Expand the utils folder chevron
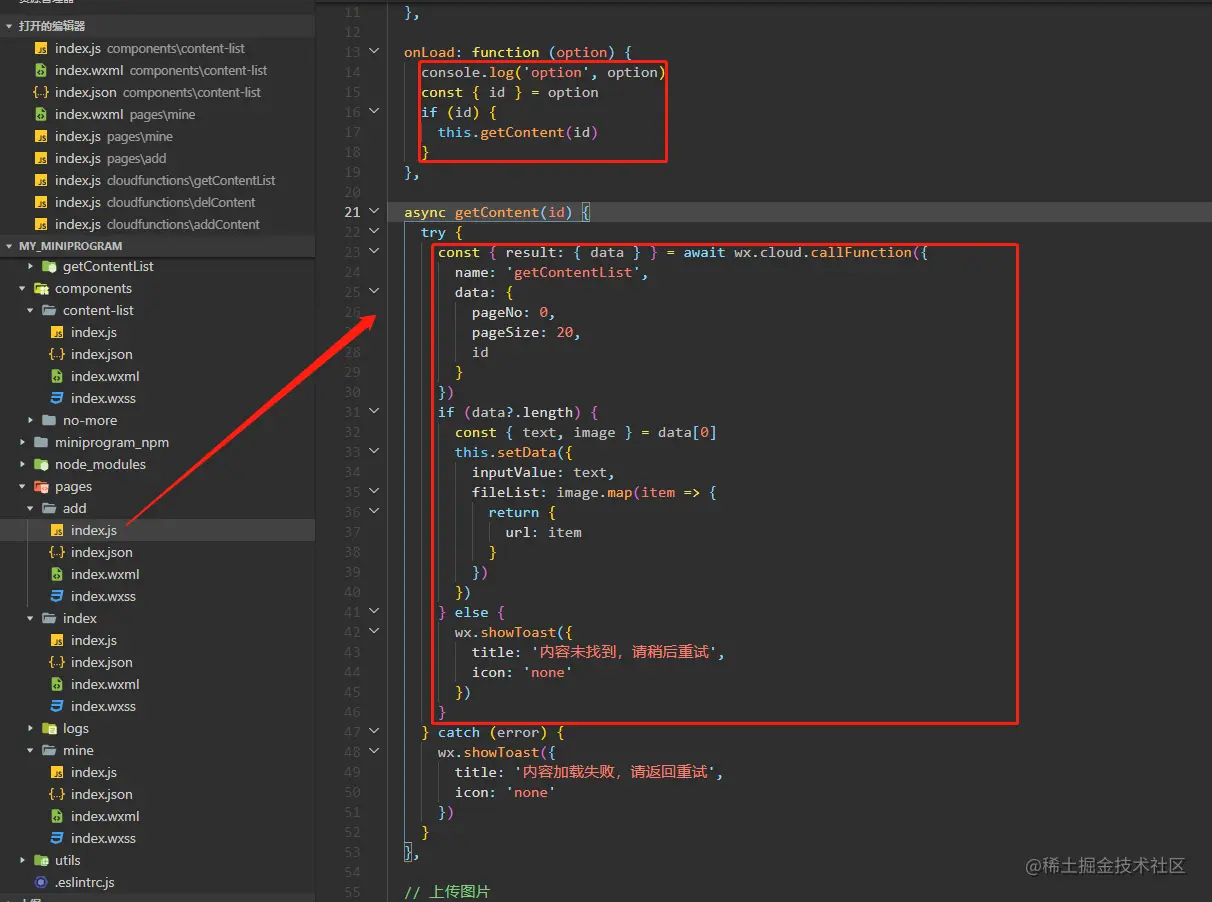This screenshot has width=1212, height=902. tap(23, 860)
